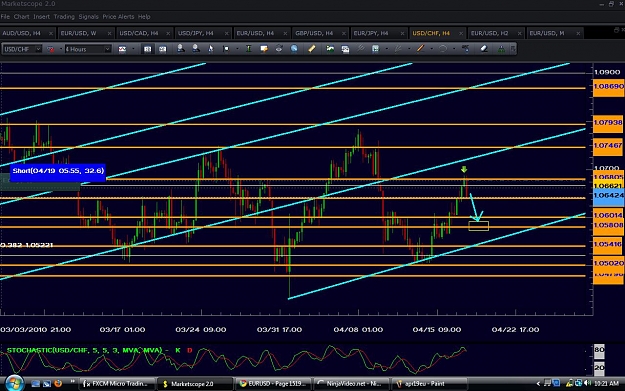Click the Windows Start orb

pyautogui.click(x=14, y=383)
